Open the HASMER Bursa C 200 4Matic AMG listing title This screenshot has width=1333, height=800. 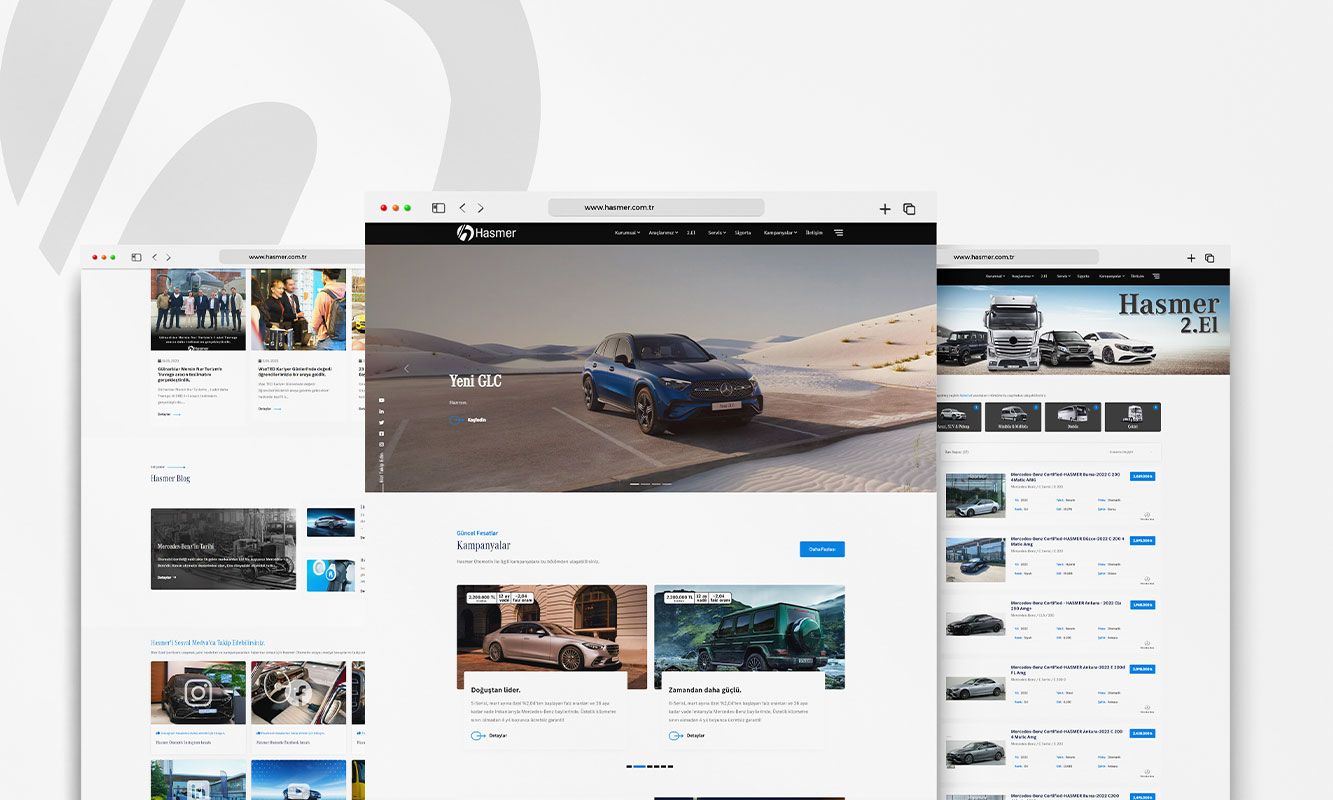1066,476
